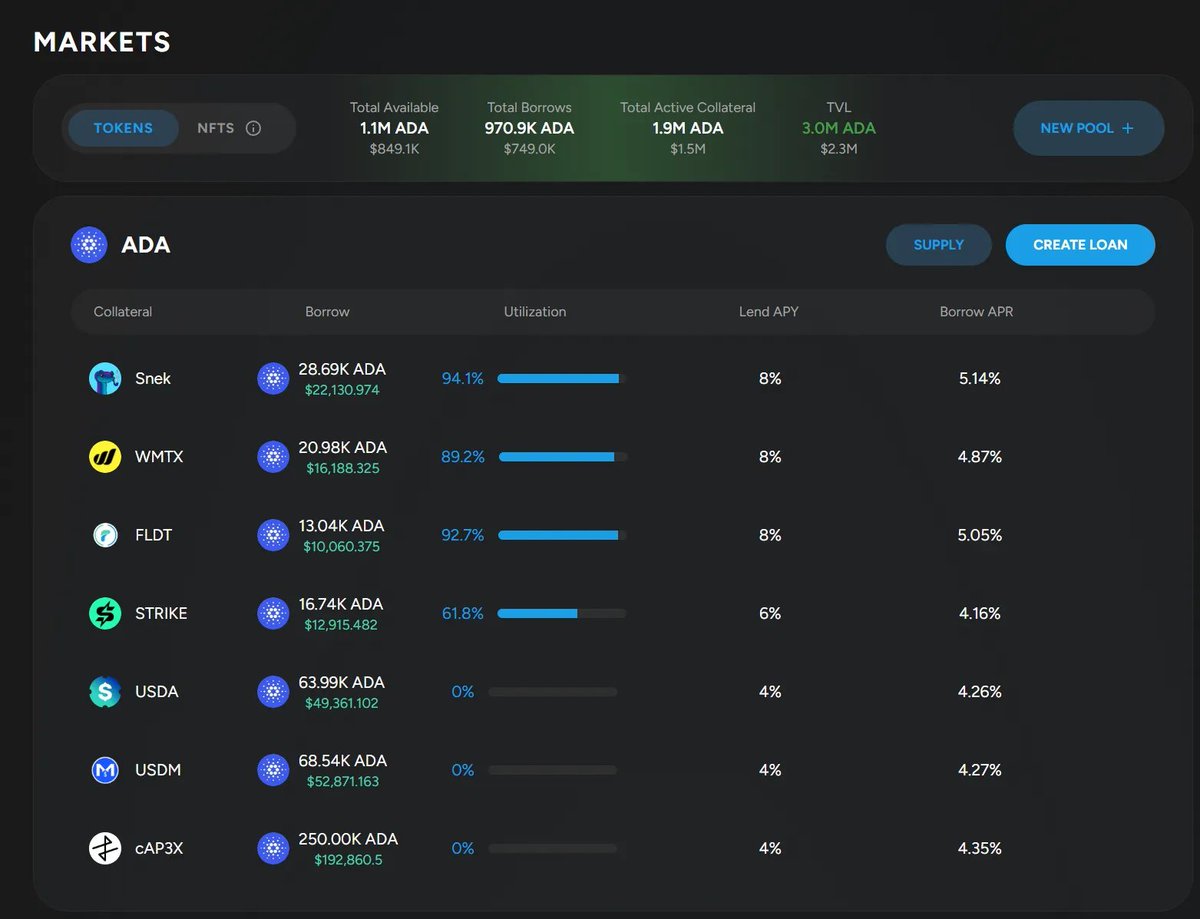
Task: Click the USDM token icon
Action: 105,770
